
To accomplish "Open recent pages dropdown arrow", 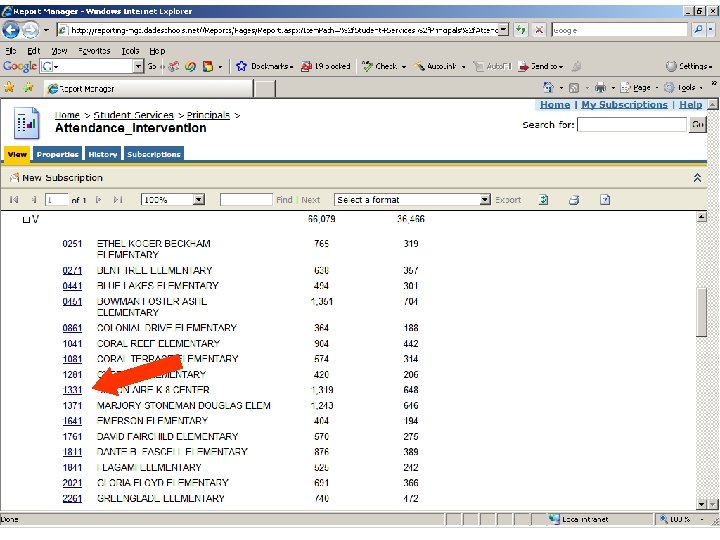I will pos(46,30).
